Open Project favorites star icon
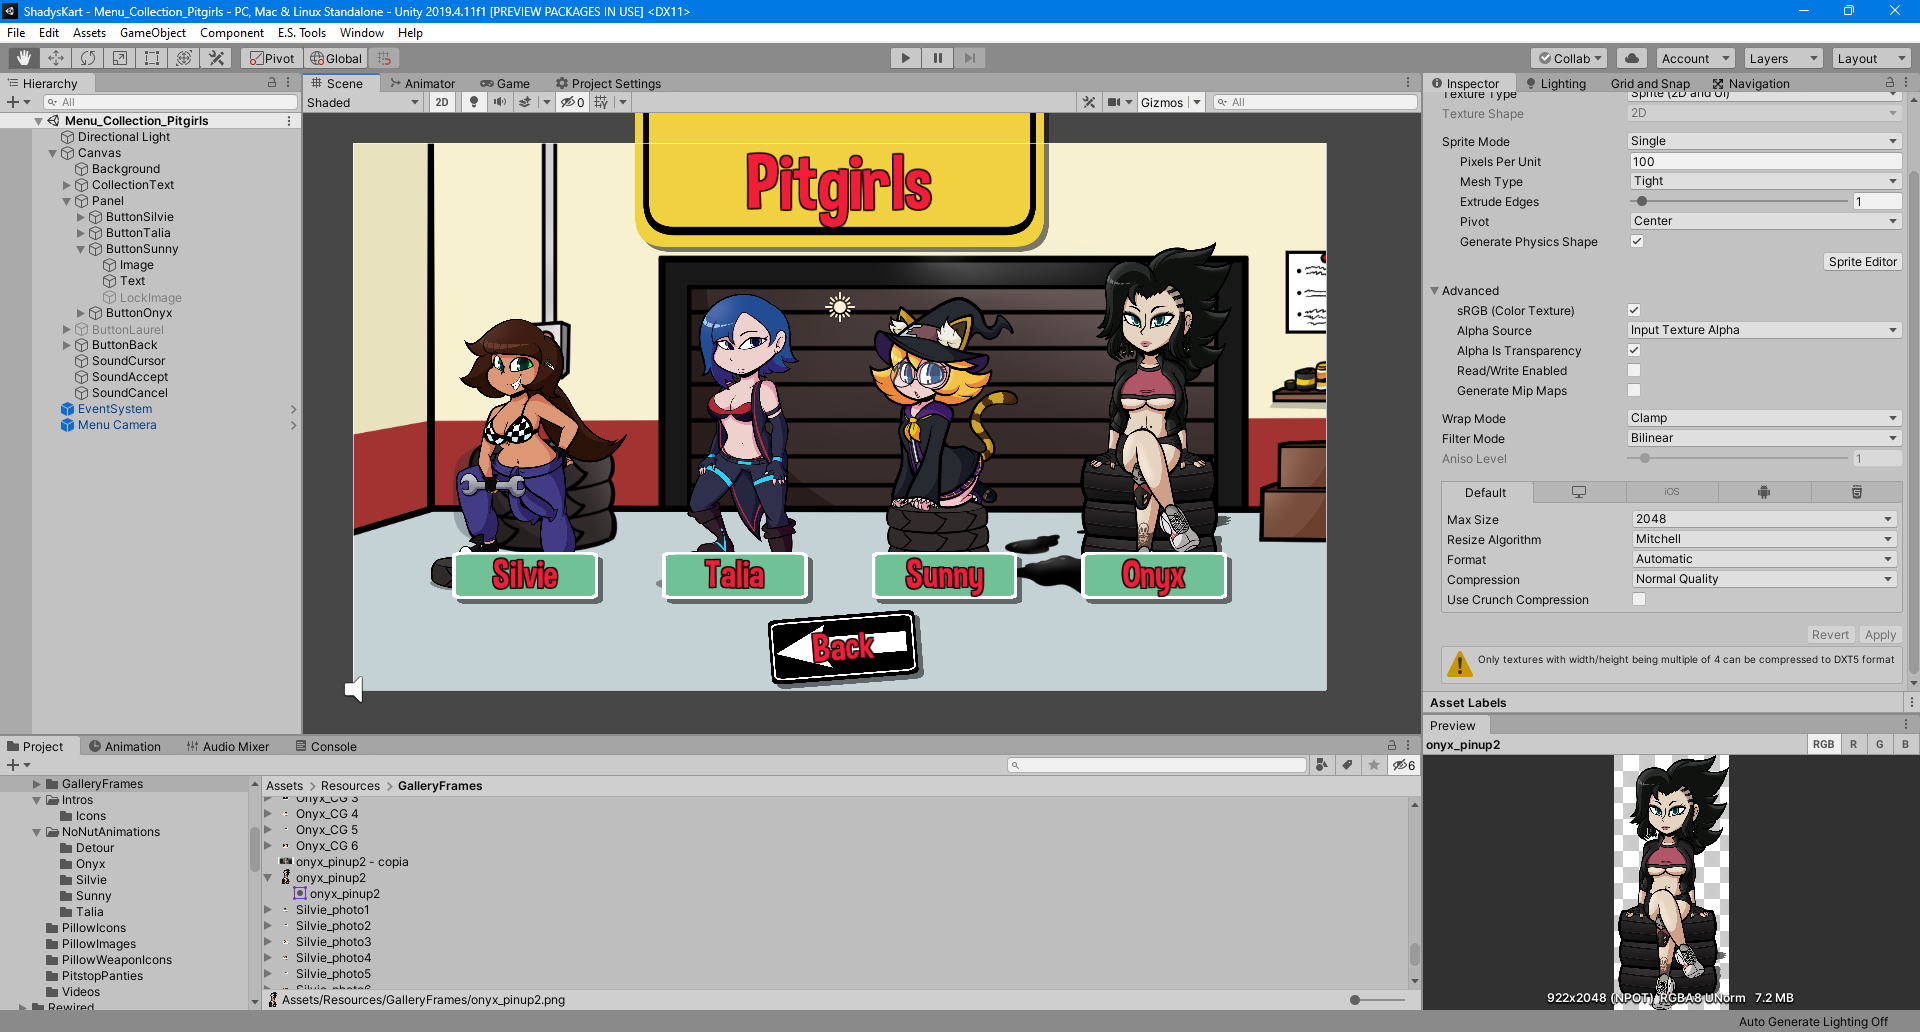 [1374, 765]
